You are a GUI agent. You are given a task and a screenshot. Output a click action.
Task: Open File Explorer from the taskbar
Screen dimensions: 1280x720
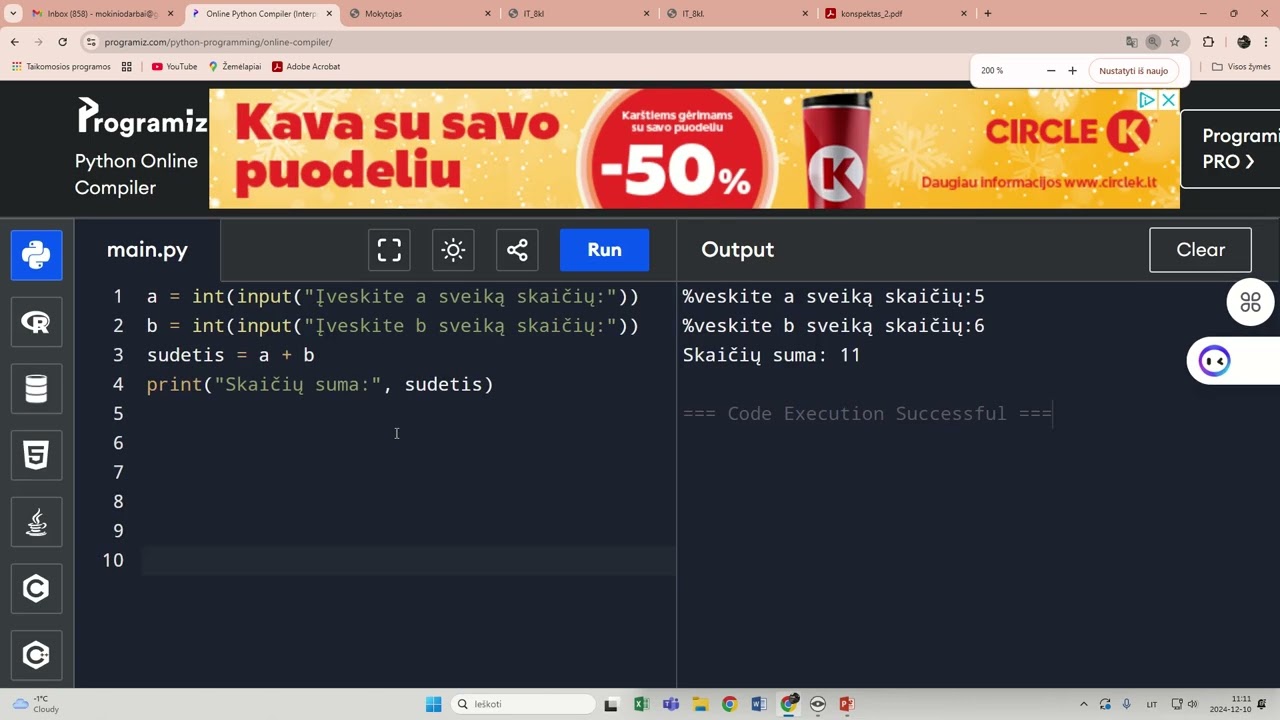point(700,704)
